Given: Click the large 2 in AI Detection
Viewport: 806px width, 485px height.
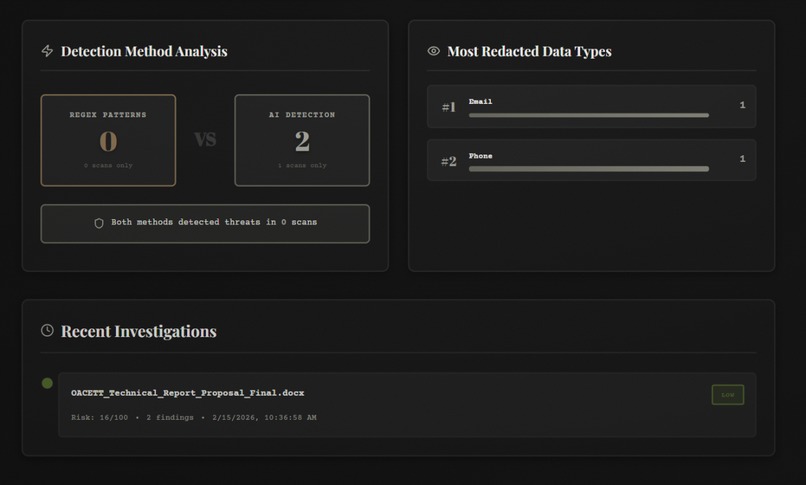Looking at the screenshot, I should [302, 141].
